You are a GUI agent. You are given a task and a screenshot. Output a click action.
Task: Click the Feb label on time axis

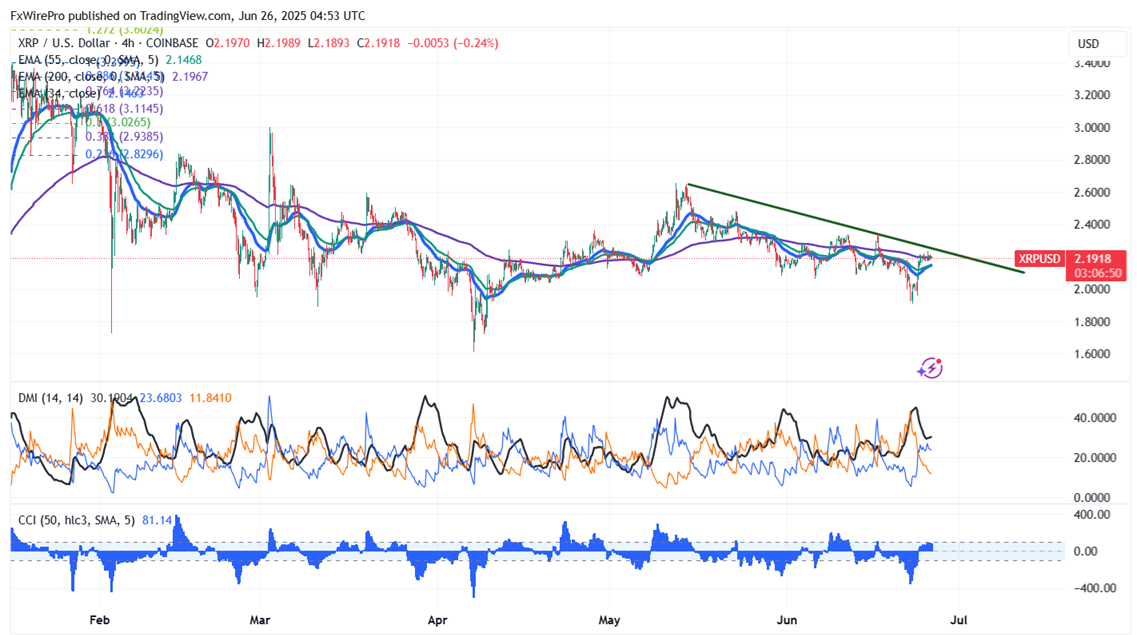pyautogui.click(x=99, y=620)
